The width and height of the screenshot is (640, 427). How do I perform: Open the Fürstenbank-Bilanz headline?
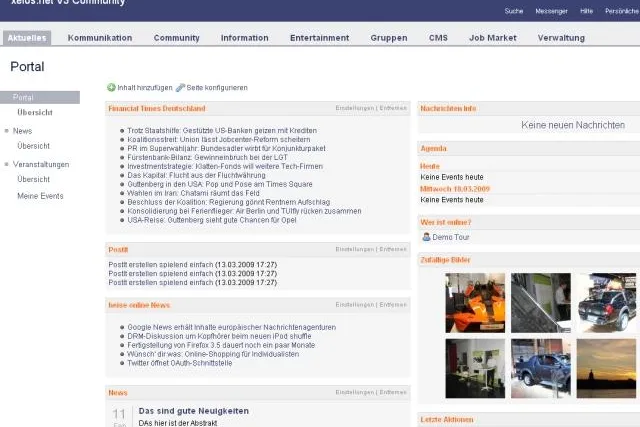pyautogui.click(x=207, y=158)
